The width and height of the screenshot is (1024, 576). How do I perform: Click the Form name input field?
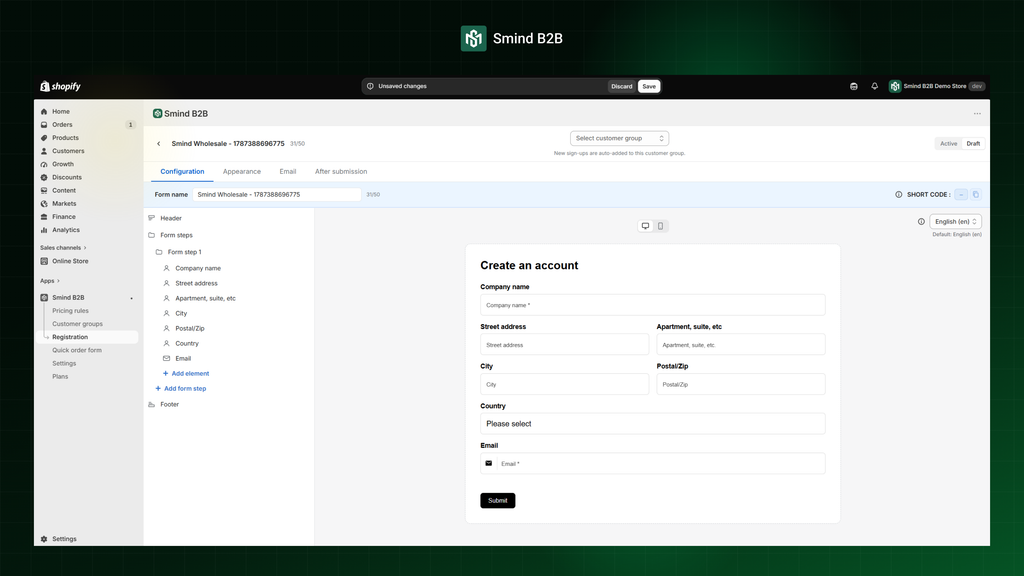[x=276, y=195]
